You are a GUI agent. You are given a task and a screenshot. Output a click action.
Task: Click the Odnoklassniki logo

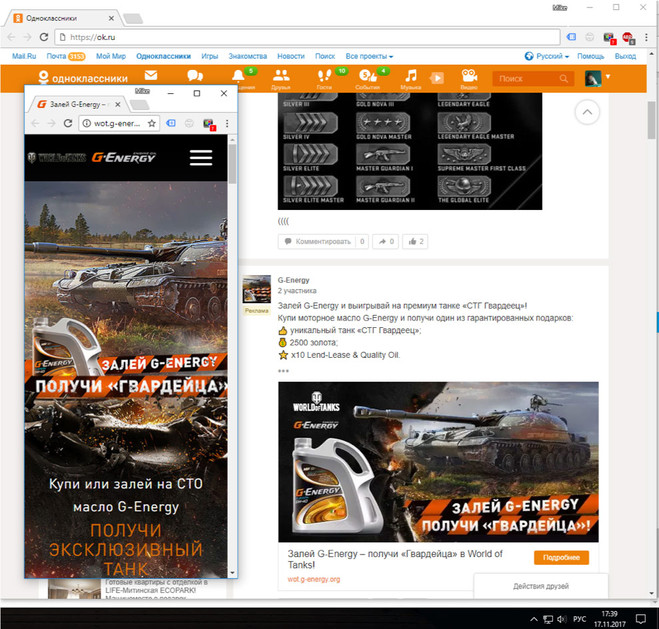click(x=83, y=78)
